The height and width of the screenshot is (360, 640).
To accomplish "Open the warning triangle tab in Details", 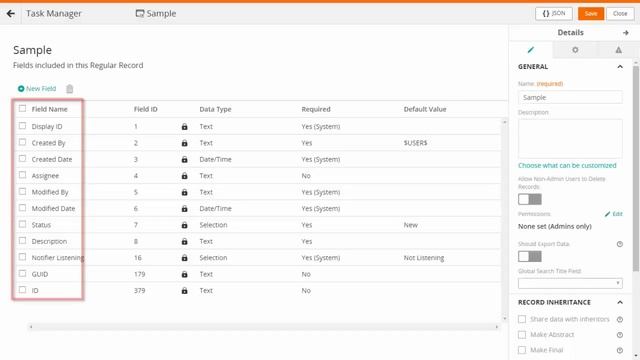I will click(618, 50).
